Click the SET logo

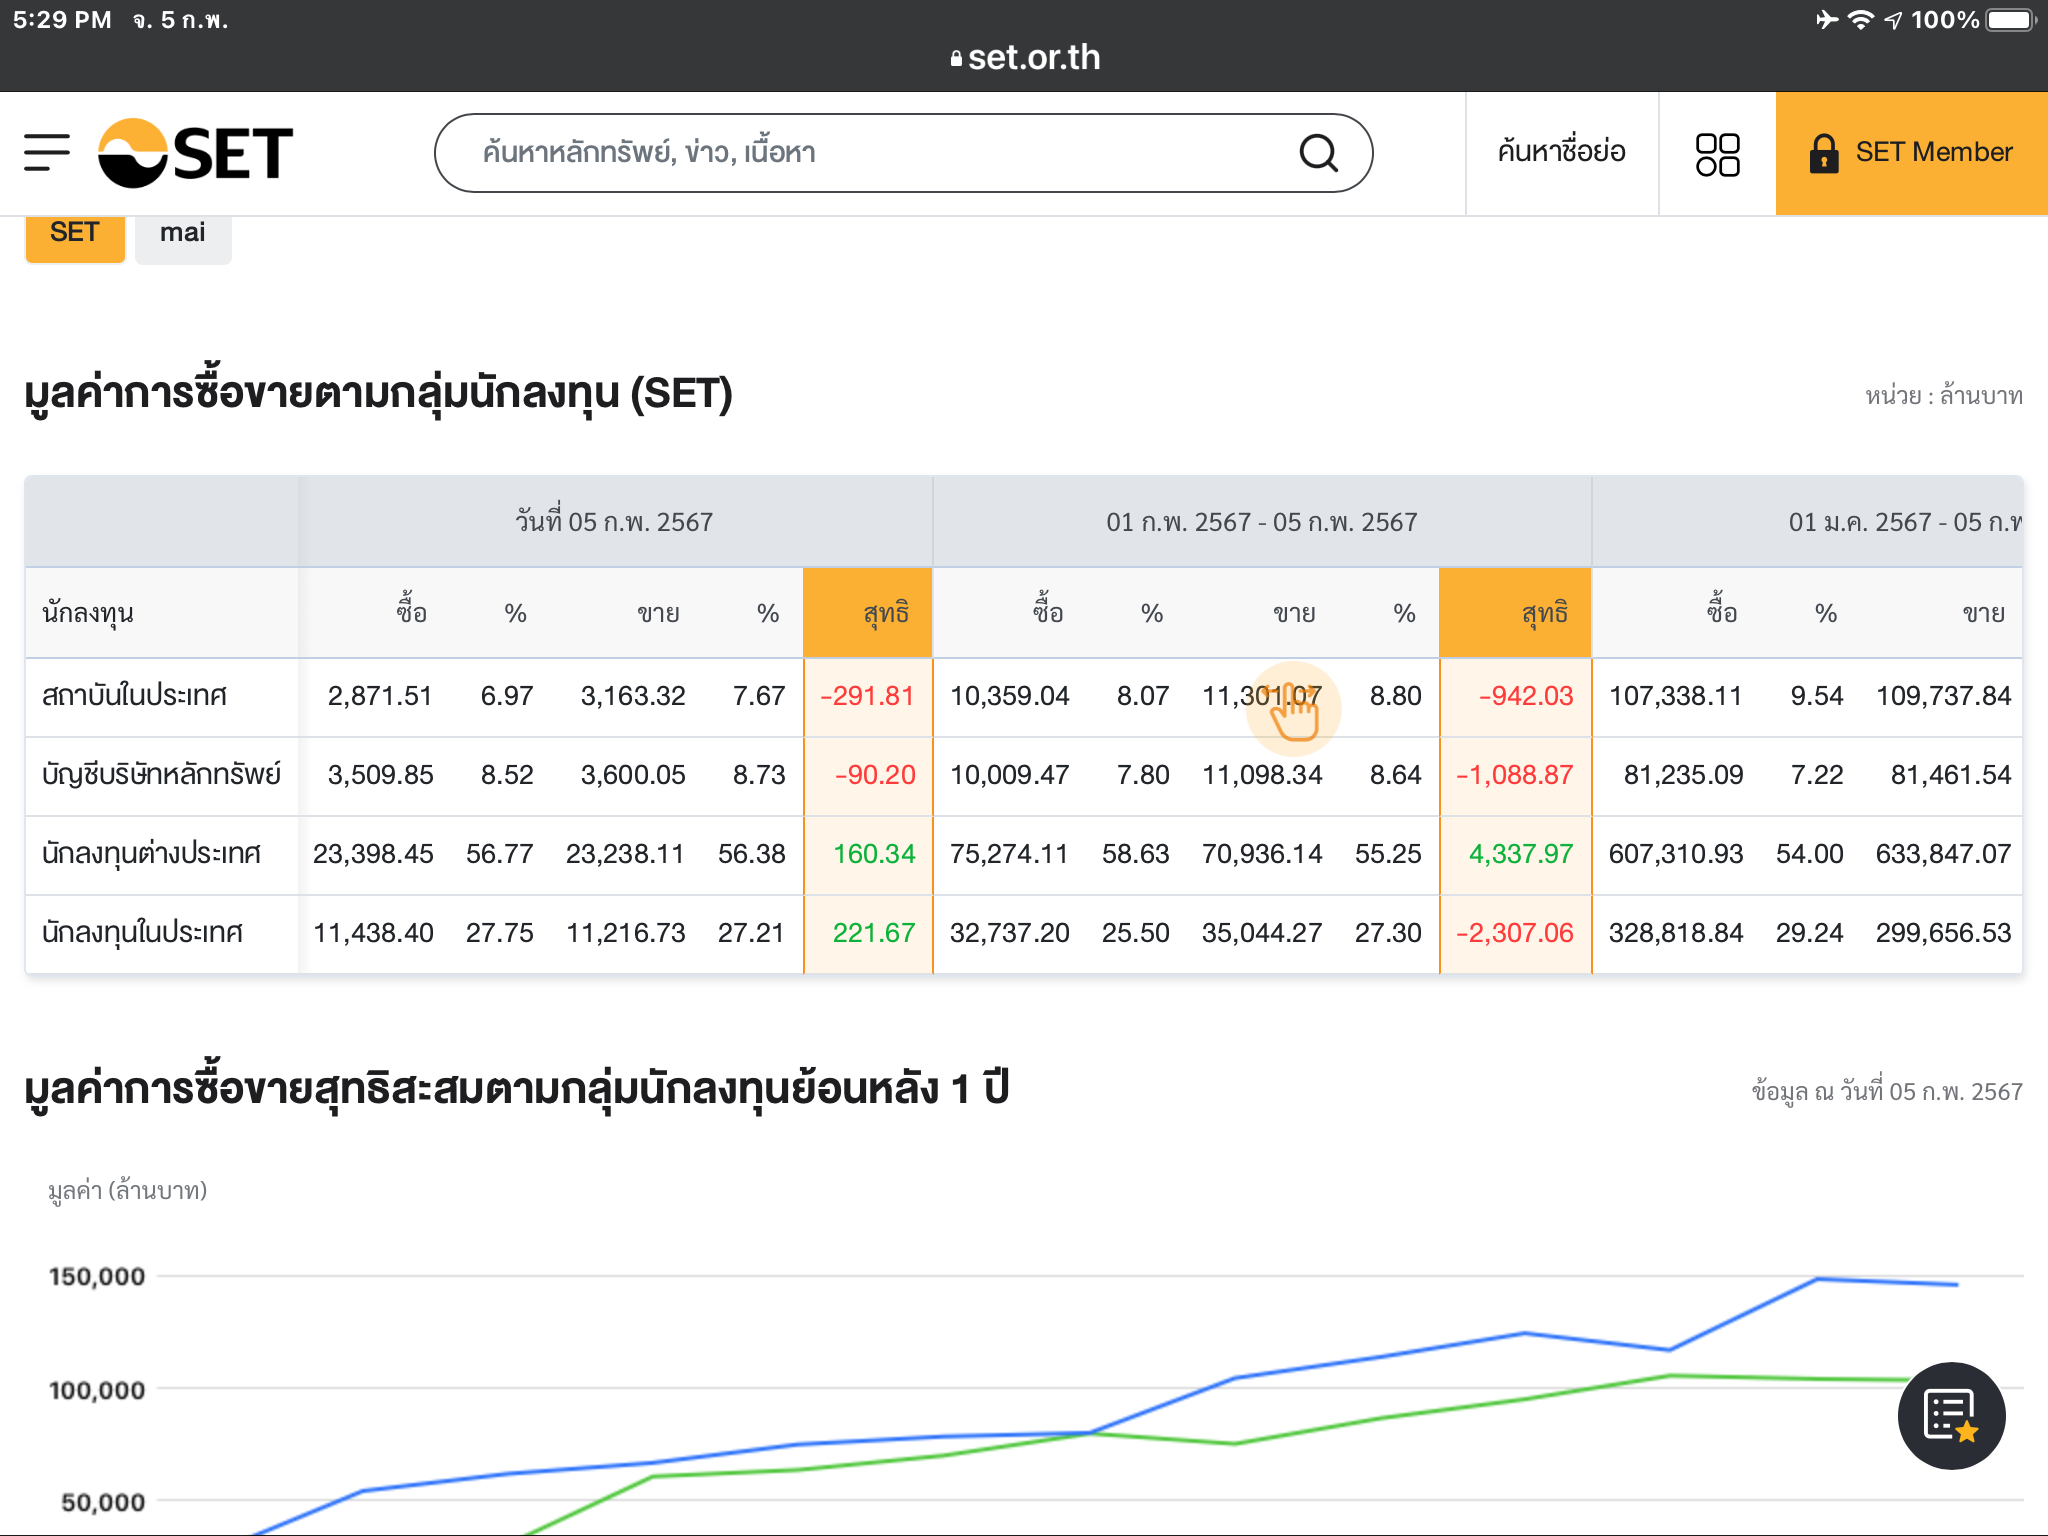pyautogui.click(x=196, y=153)
